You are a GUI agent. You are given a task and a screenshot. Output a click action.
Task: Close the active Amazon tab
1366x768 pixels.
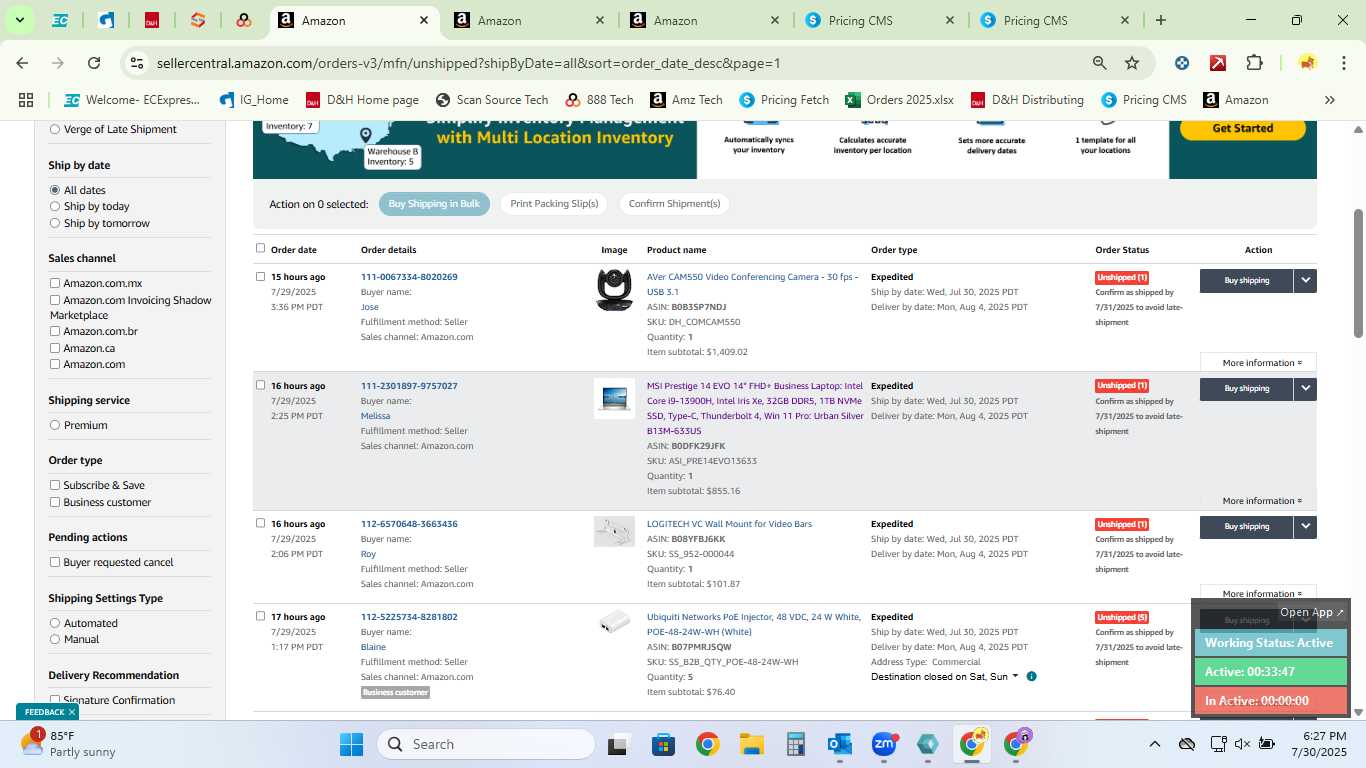(x=424, y=20)
